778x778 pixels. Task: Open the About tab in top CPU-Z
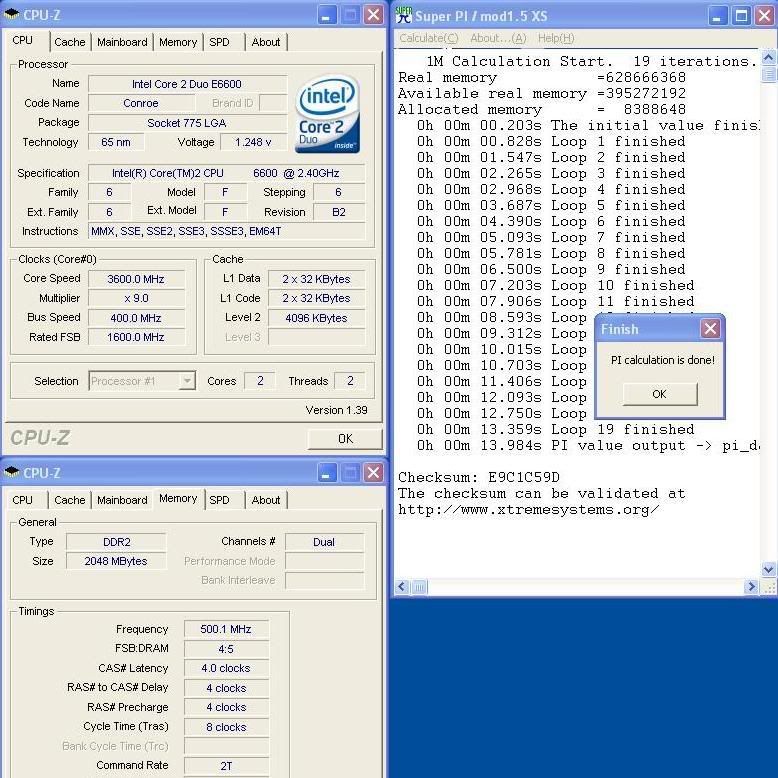coord(266,42)
